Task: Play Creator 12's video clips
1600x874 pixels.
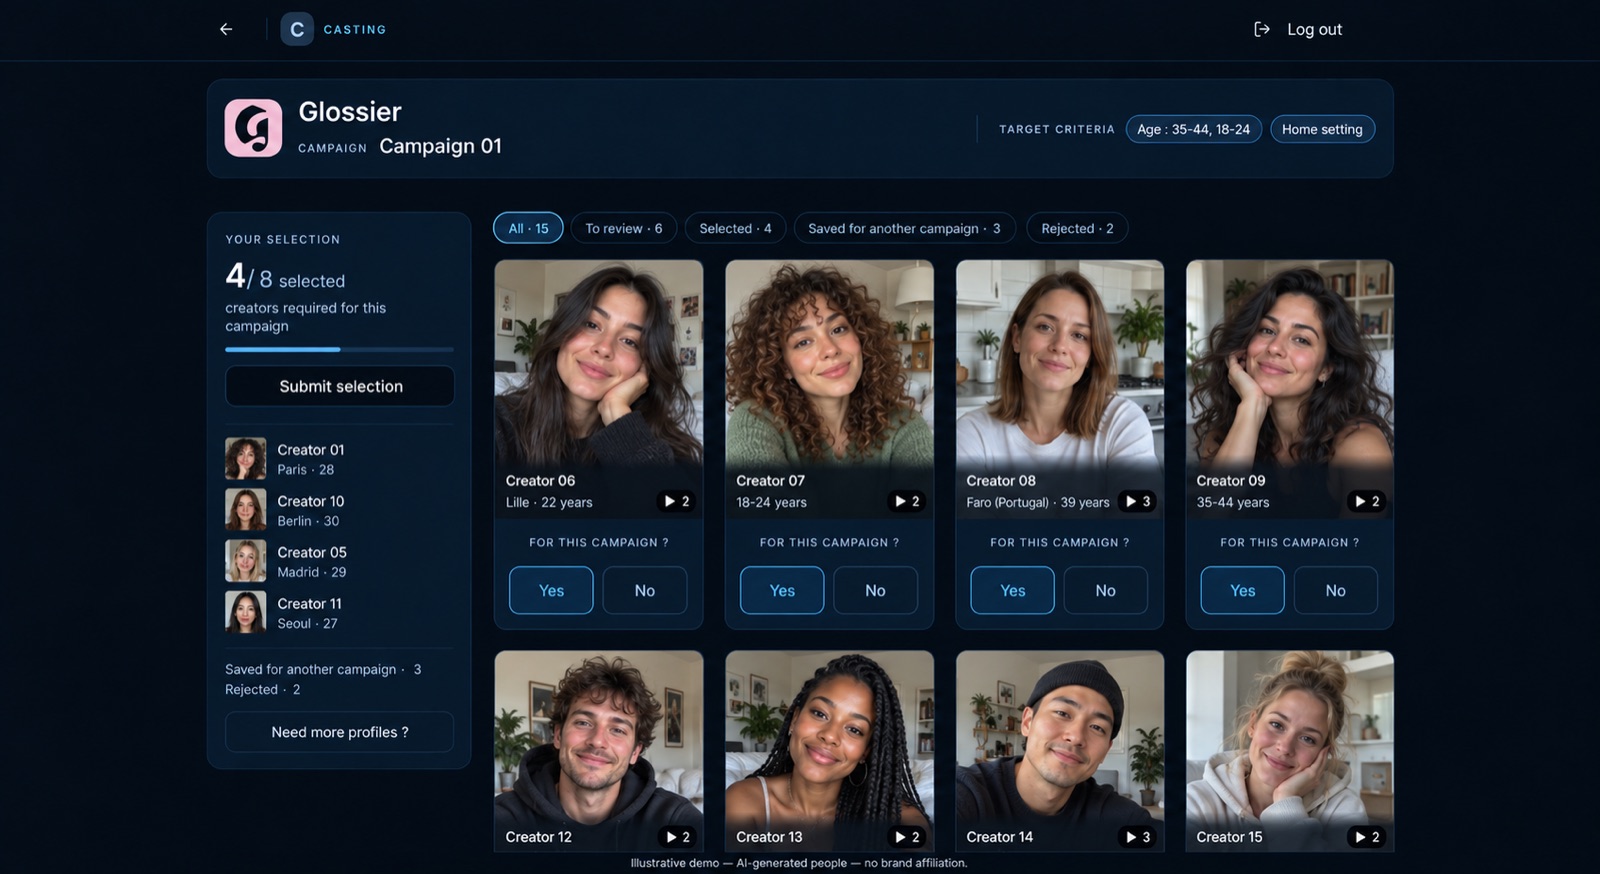Action: (677, 837)
